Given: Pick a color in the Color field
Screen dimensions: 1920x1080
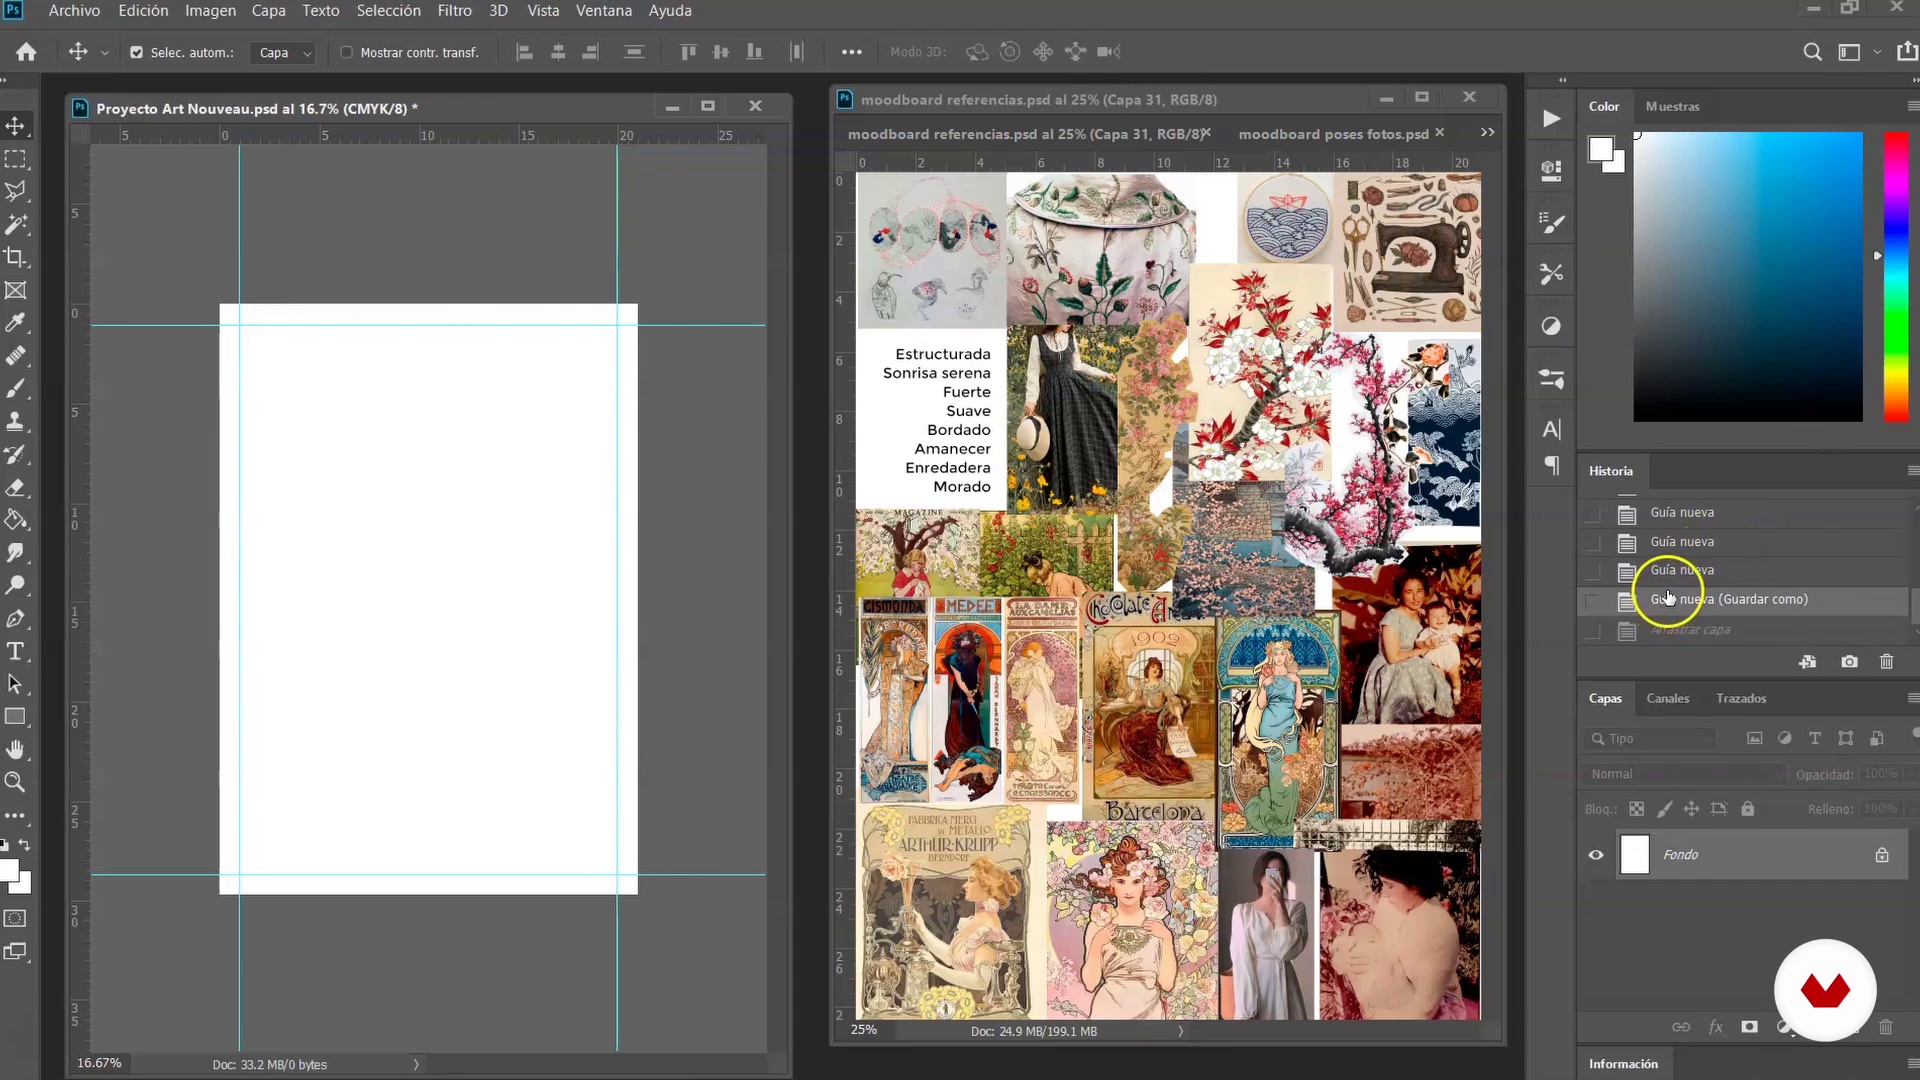Looking at the screenshot, I should pyautogui.click(x=1748, y=277).
